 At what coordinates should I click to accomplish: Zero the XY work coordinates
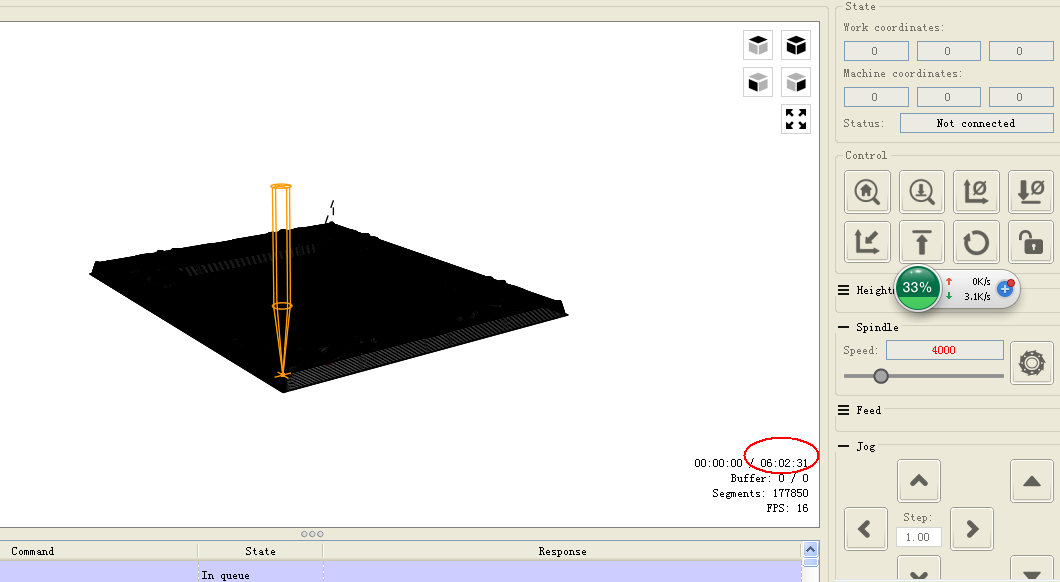pyautogui.click(x=975, y=191)
